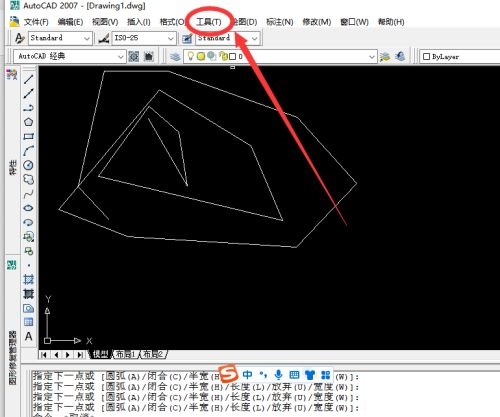Click the Sogou input method S logo
The height and width of the screenshot is (417, 500).
tap(228, 374)
